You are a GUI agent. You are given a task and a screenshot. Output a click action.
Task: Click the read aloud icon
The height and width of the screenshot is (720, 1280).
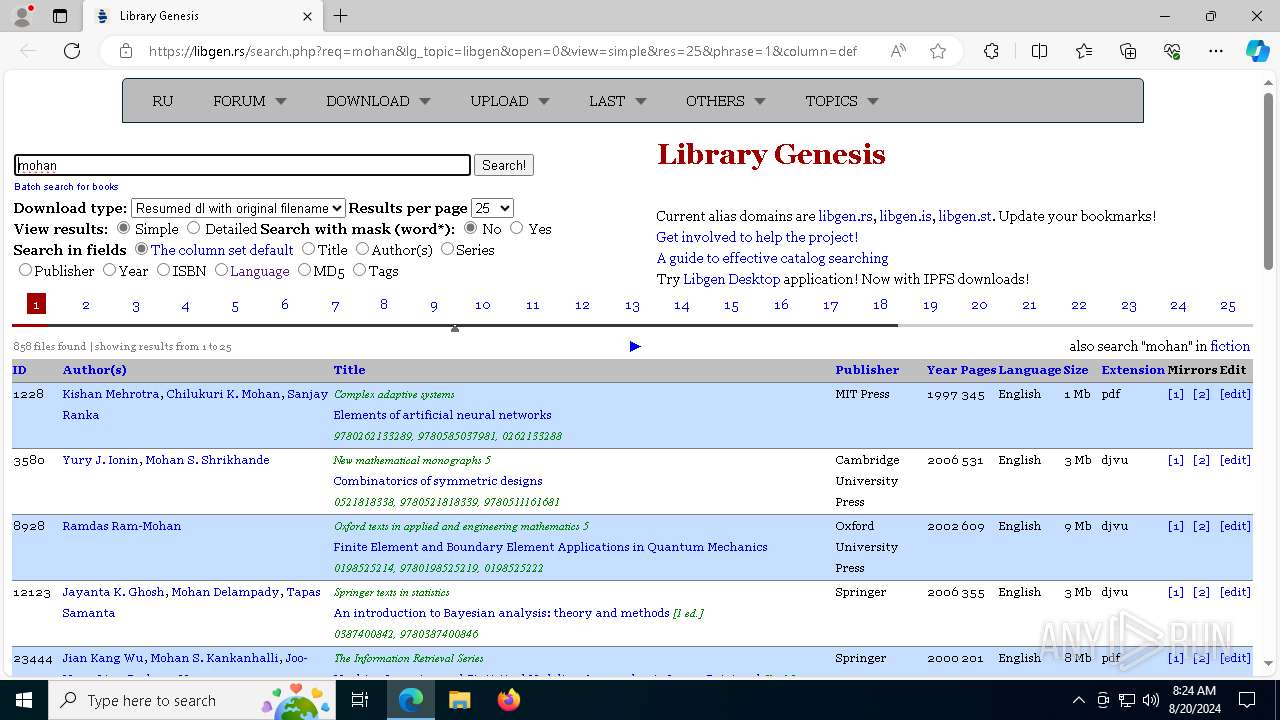(x=898, y=51)
